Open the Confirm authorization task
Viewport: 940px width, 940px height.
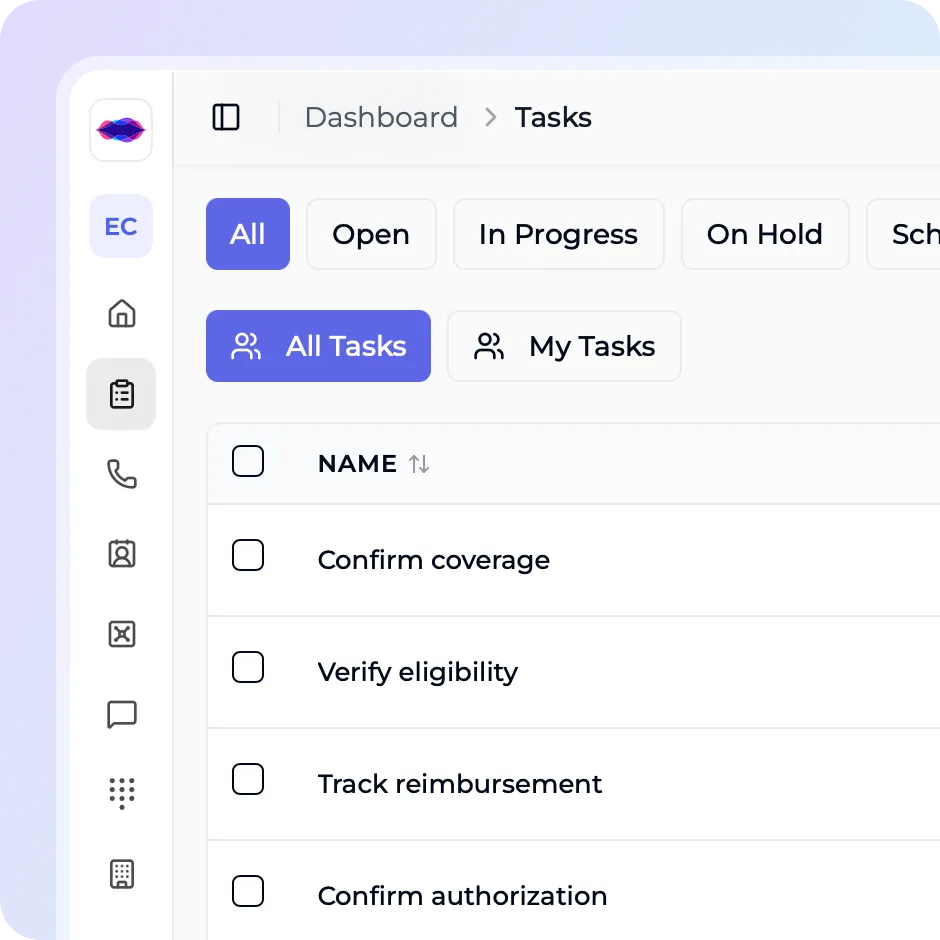[x=462, y=896]
